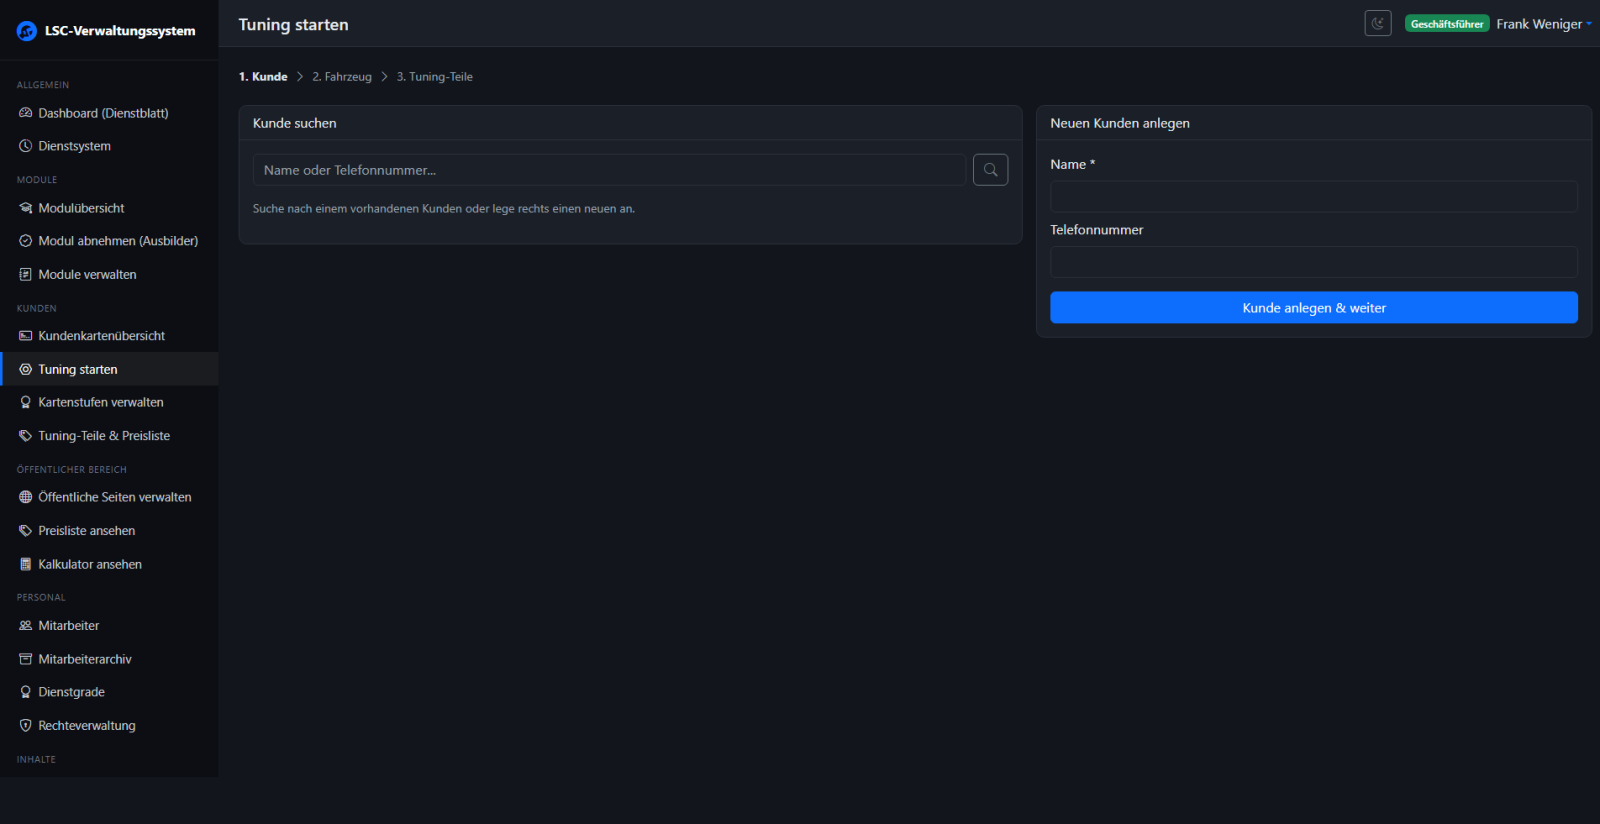Click the Geschäftsführer role badge
This screenshot has width=1600, height=824.
click(x=1447, y=24)
